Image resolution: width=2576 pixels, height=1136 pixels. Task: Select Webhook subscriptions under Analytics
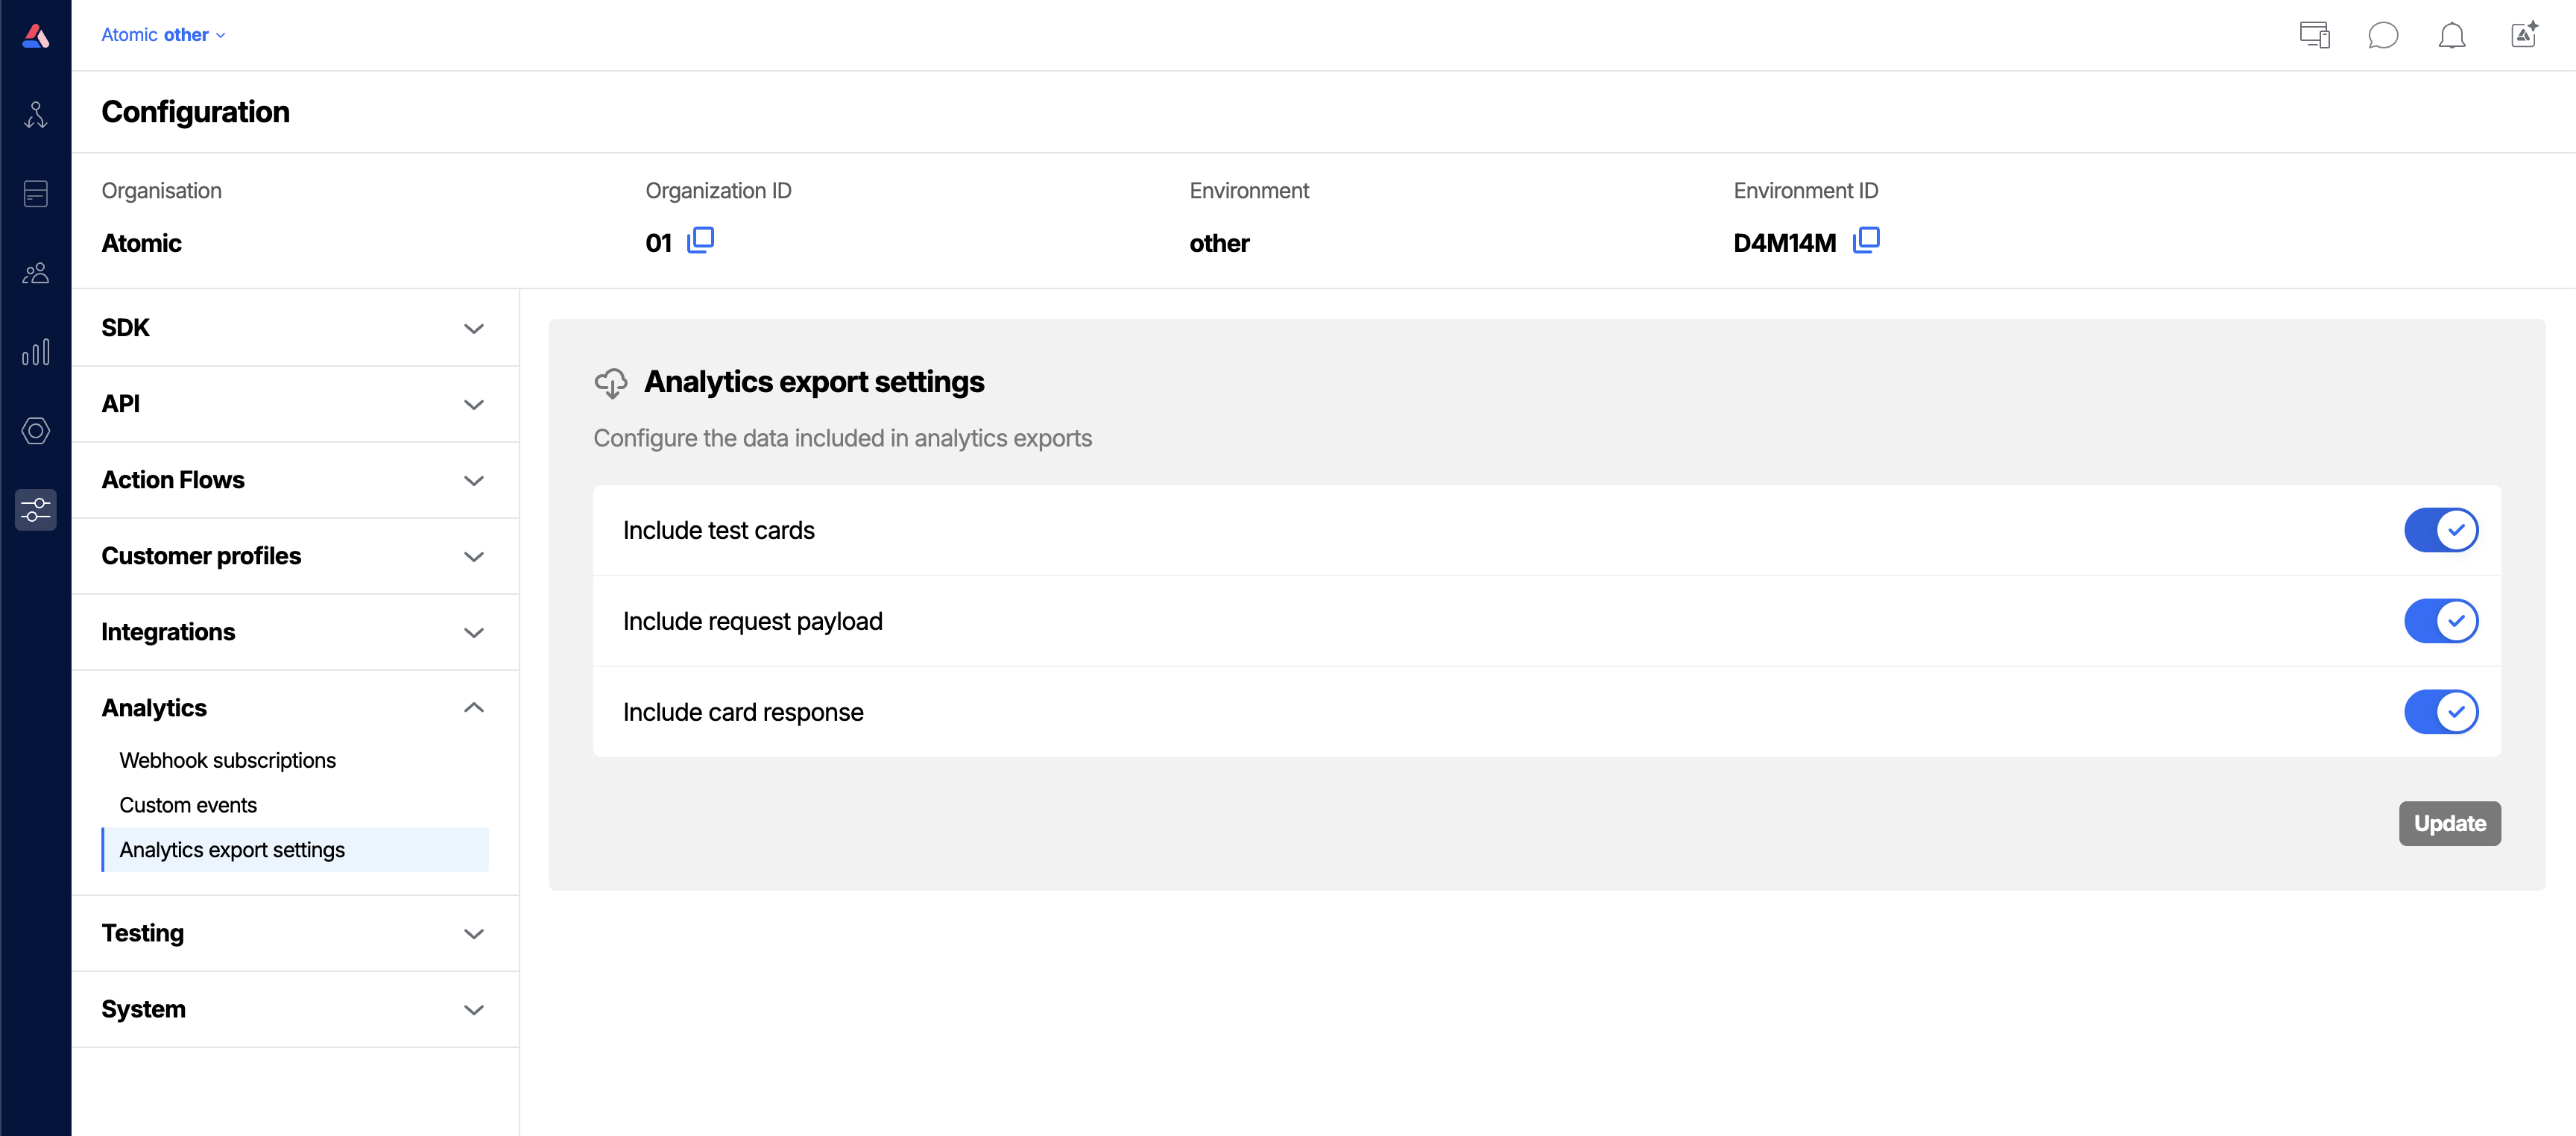point(227,760)
